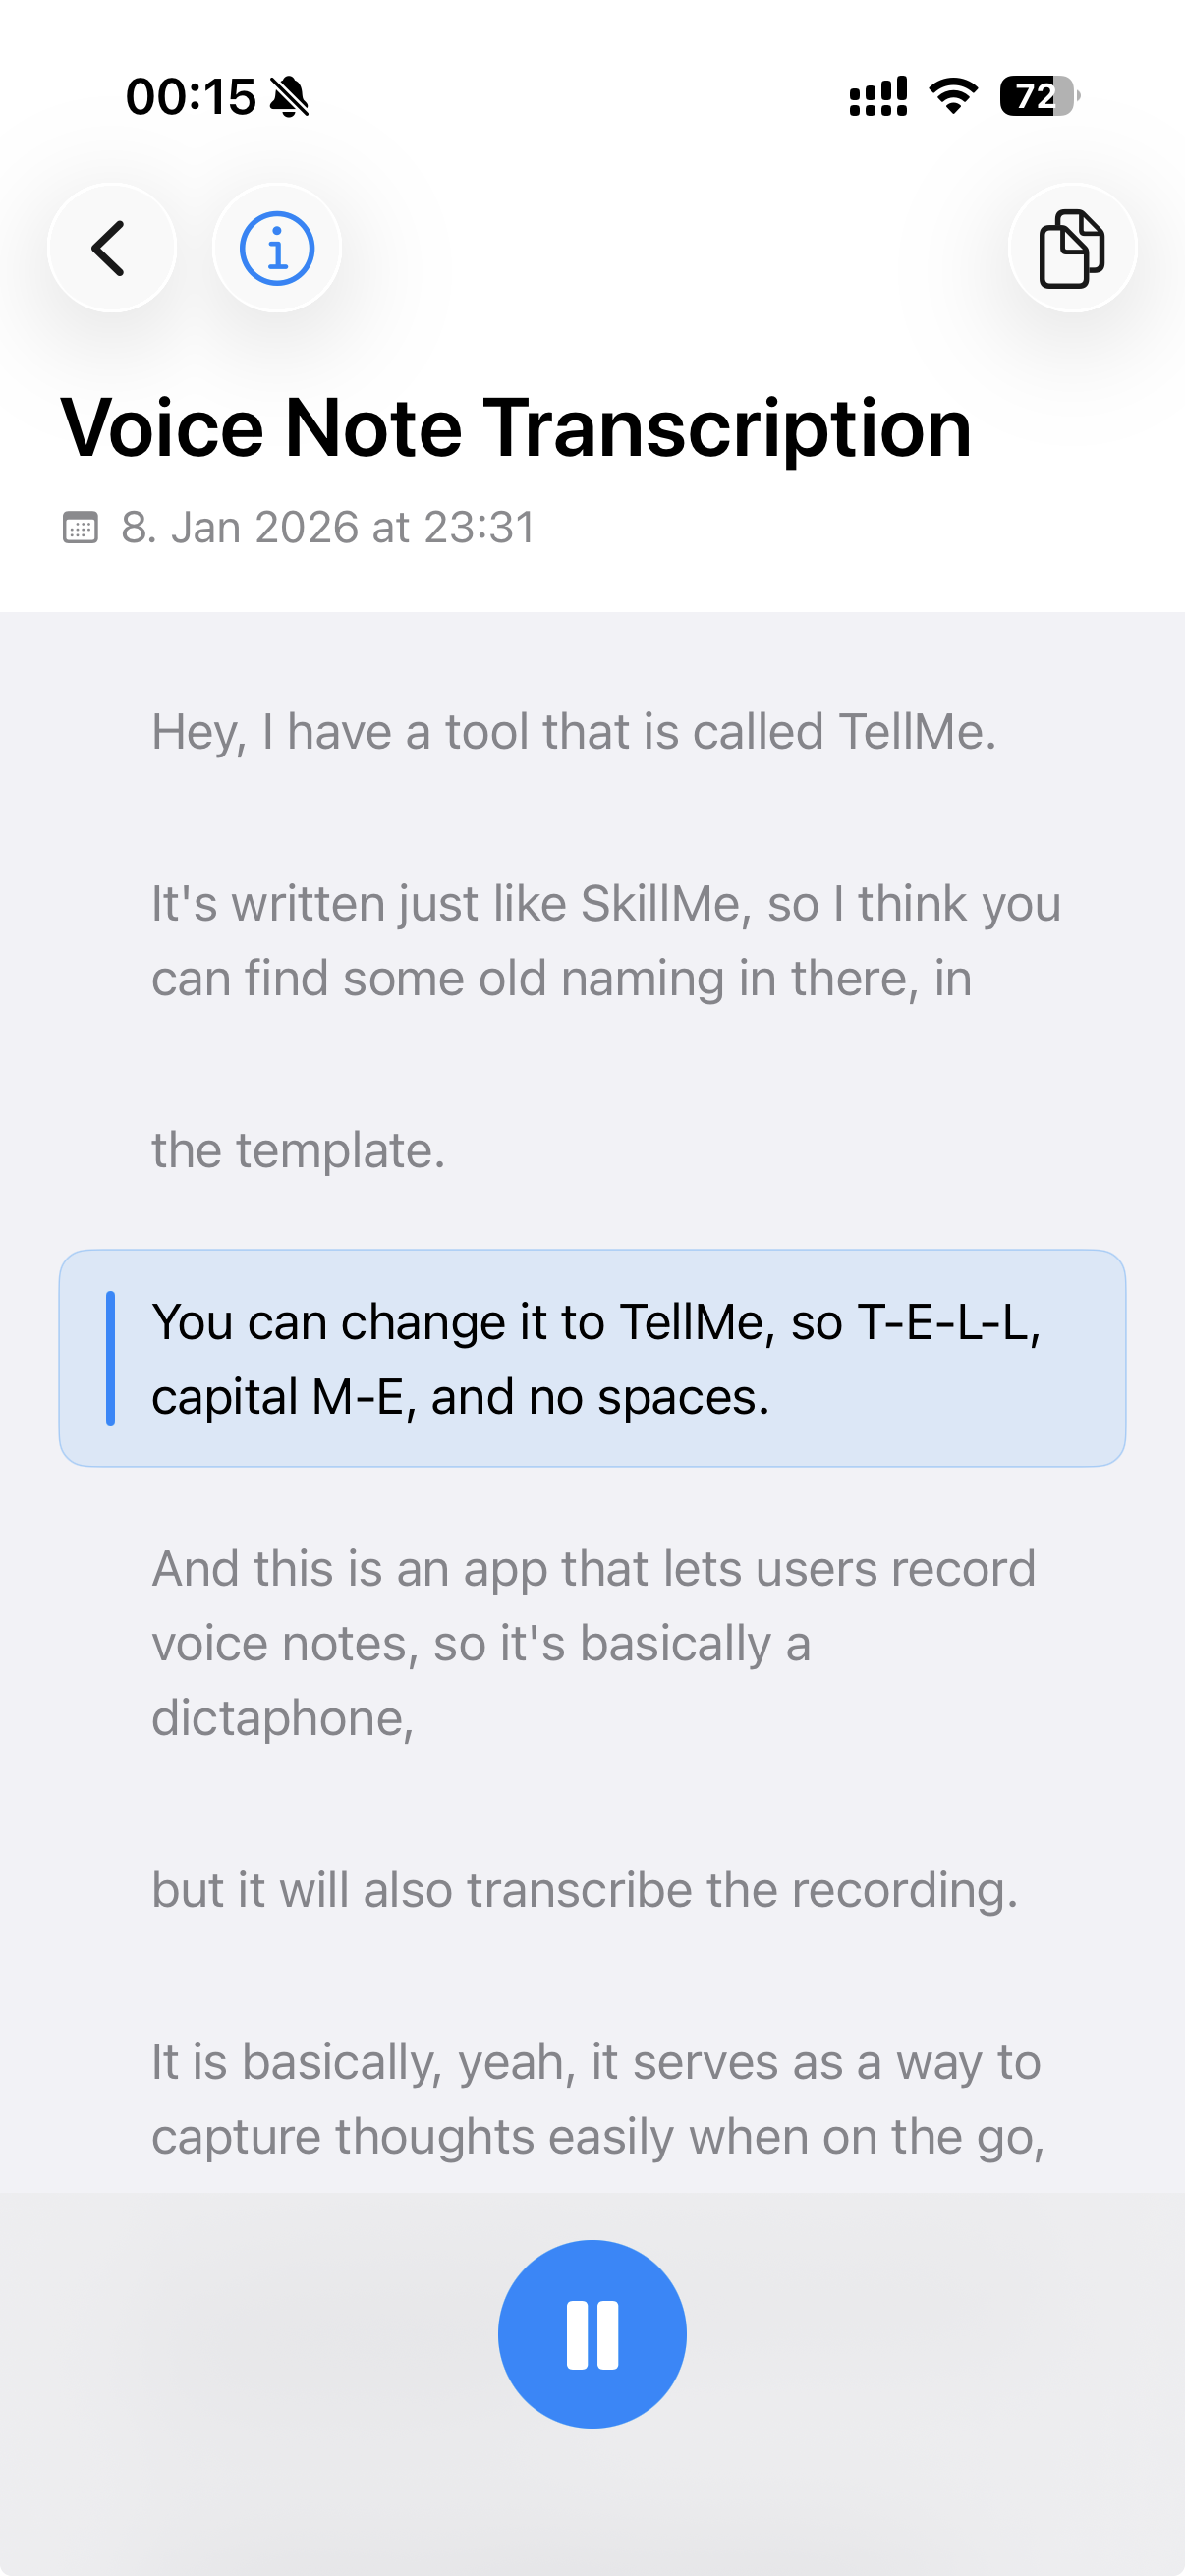
Task: Click the calendar icon beside the date
Action: [80, 525]
